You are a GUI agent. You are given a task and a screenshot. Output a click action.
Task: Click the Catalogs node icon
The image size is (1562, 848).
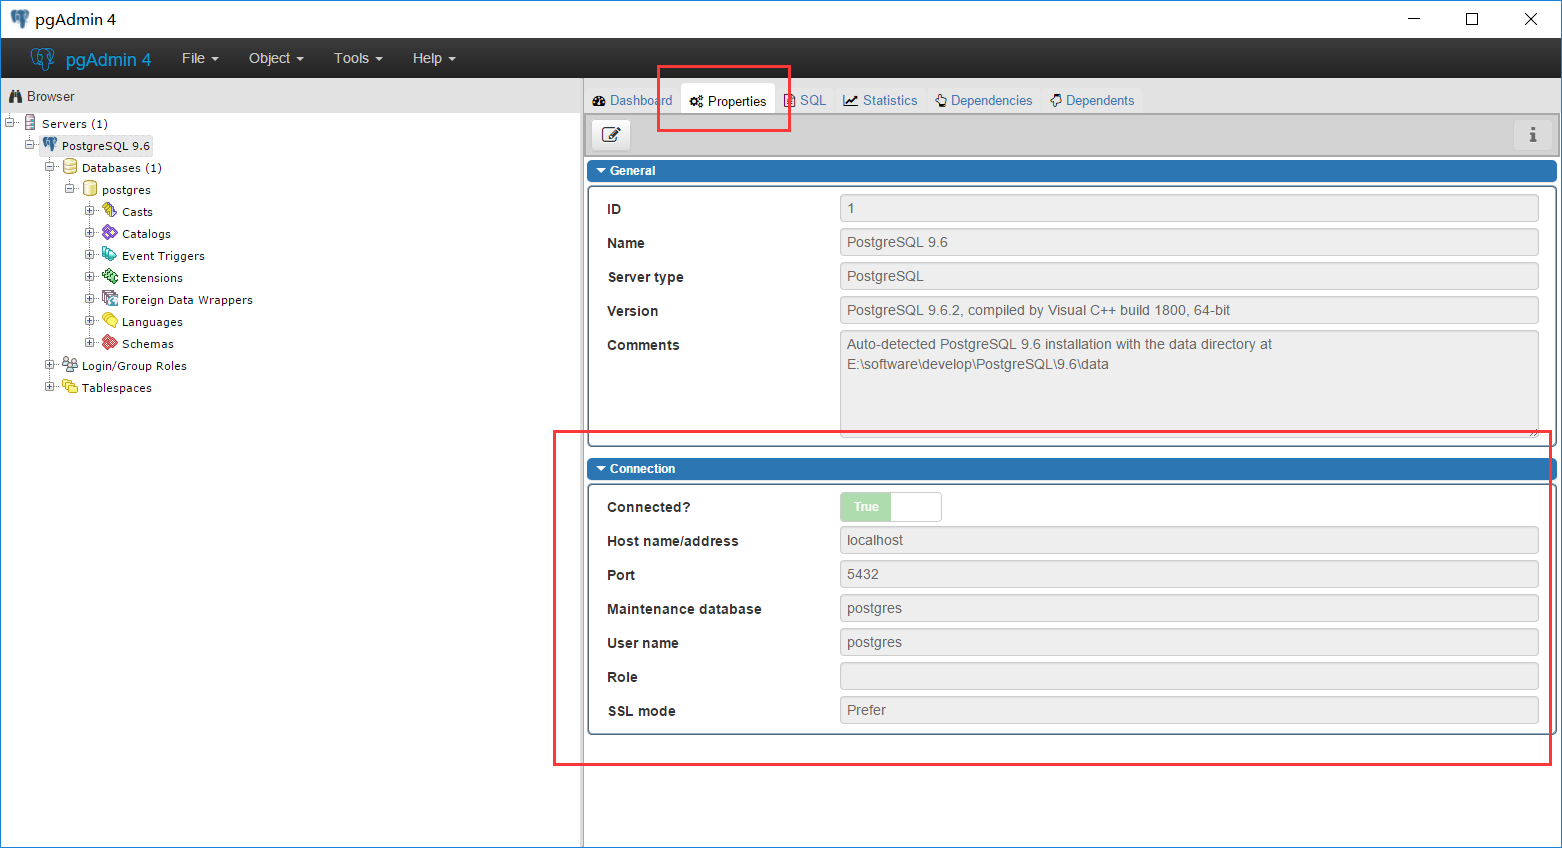[x=110, y=233]
